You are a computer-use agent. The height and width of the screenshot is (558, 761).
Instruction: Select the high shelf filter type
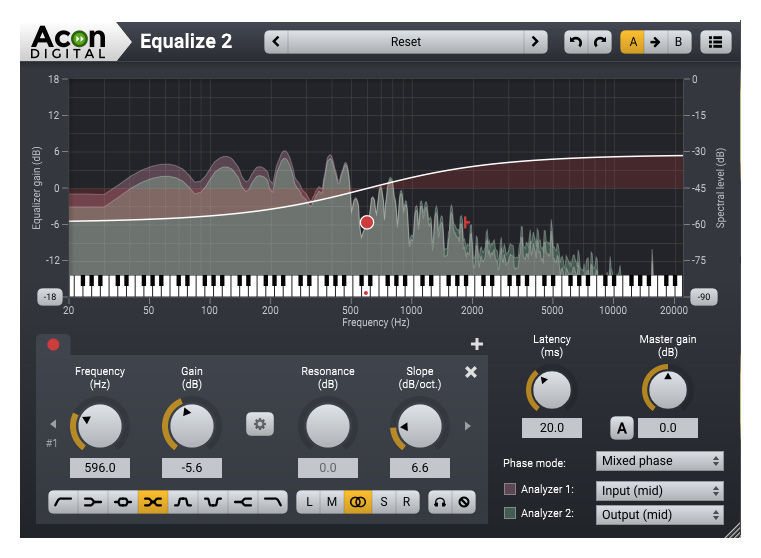point(243,502)
